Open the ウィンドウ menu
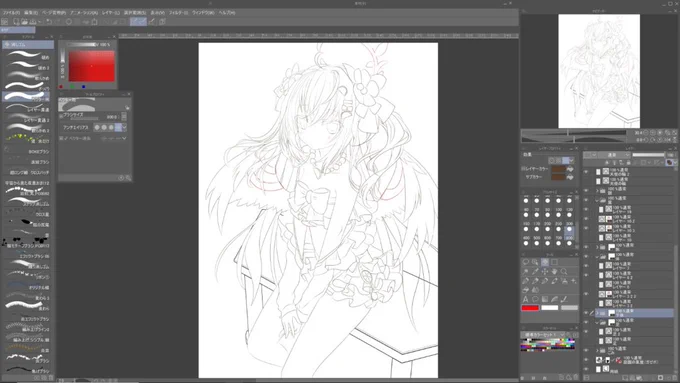This screenshot has width=680, height=383. pyautogui.click(x=203, y=13)
